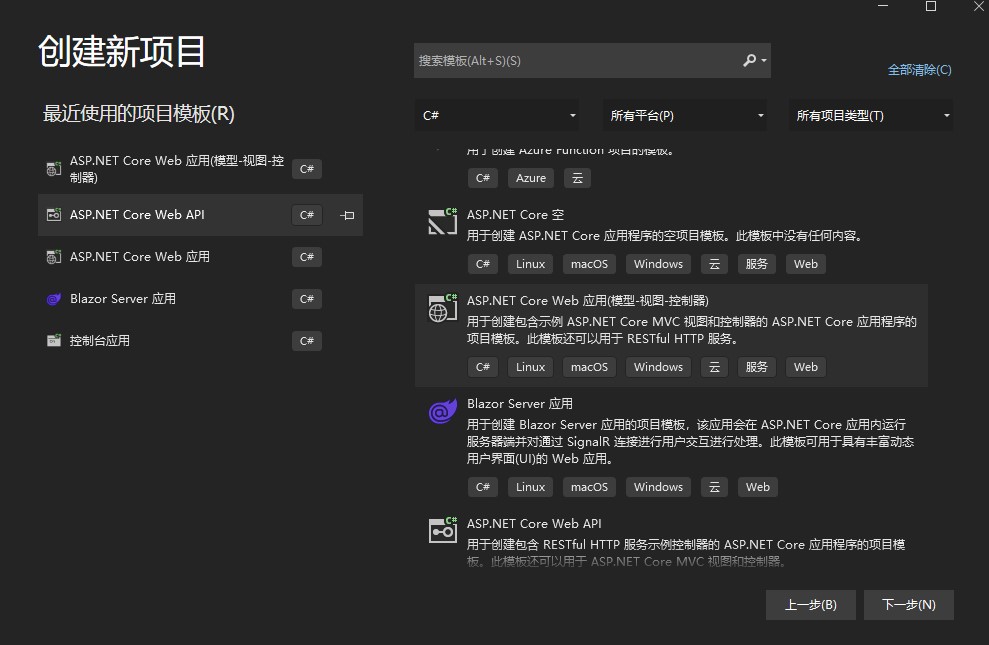This screenshot has height=645, width=989.
Task: Select recent template ASP.NET Core Web 应用(模型-视图-控制器)
Action: click(x=200, y=169)
